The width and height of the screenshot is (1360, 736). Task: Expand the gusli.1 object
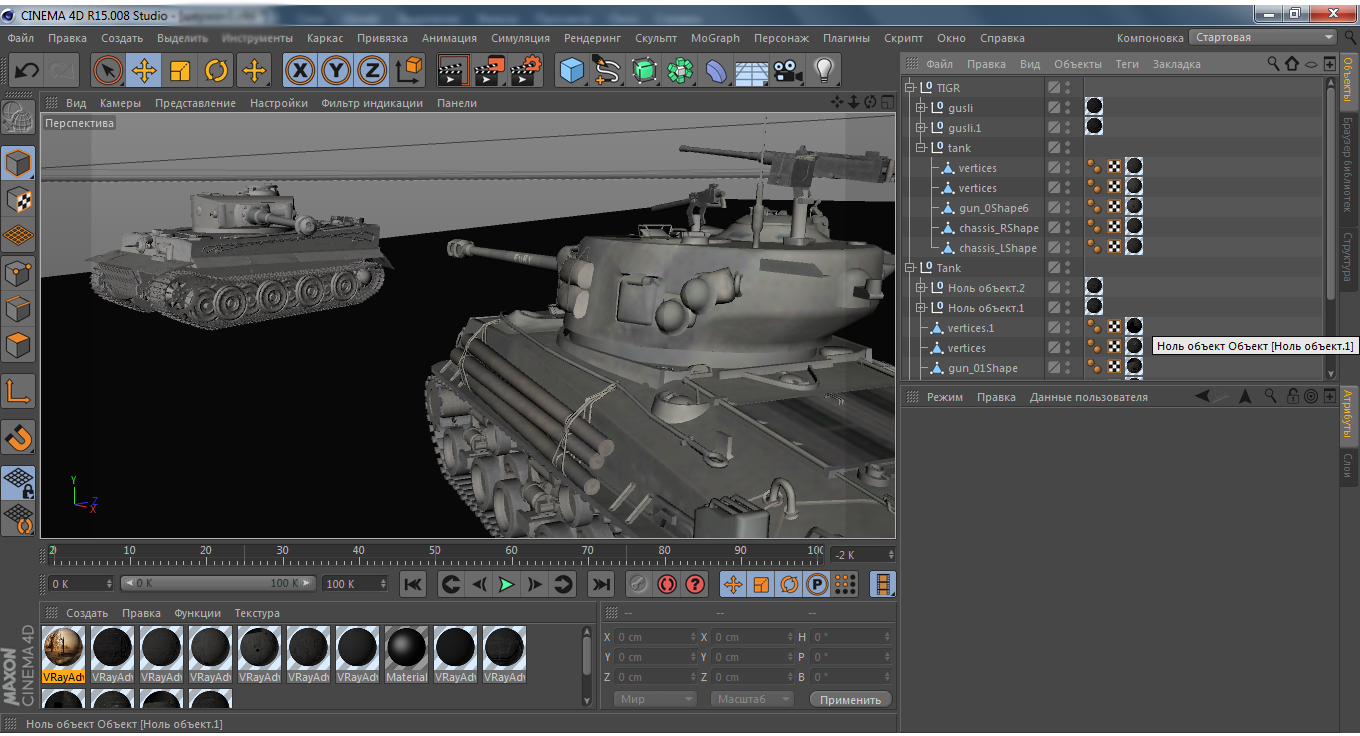(x=922, y=128)
